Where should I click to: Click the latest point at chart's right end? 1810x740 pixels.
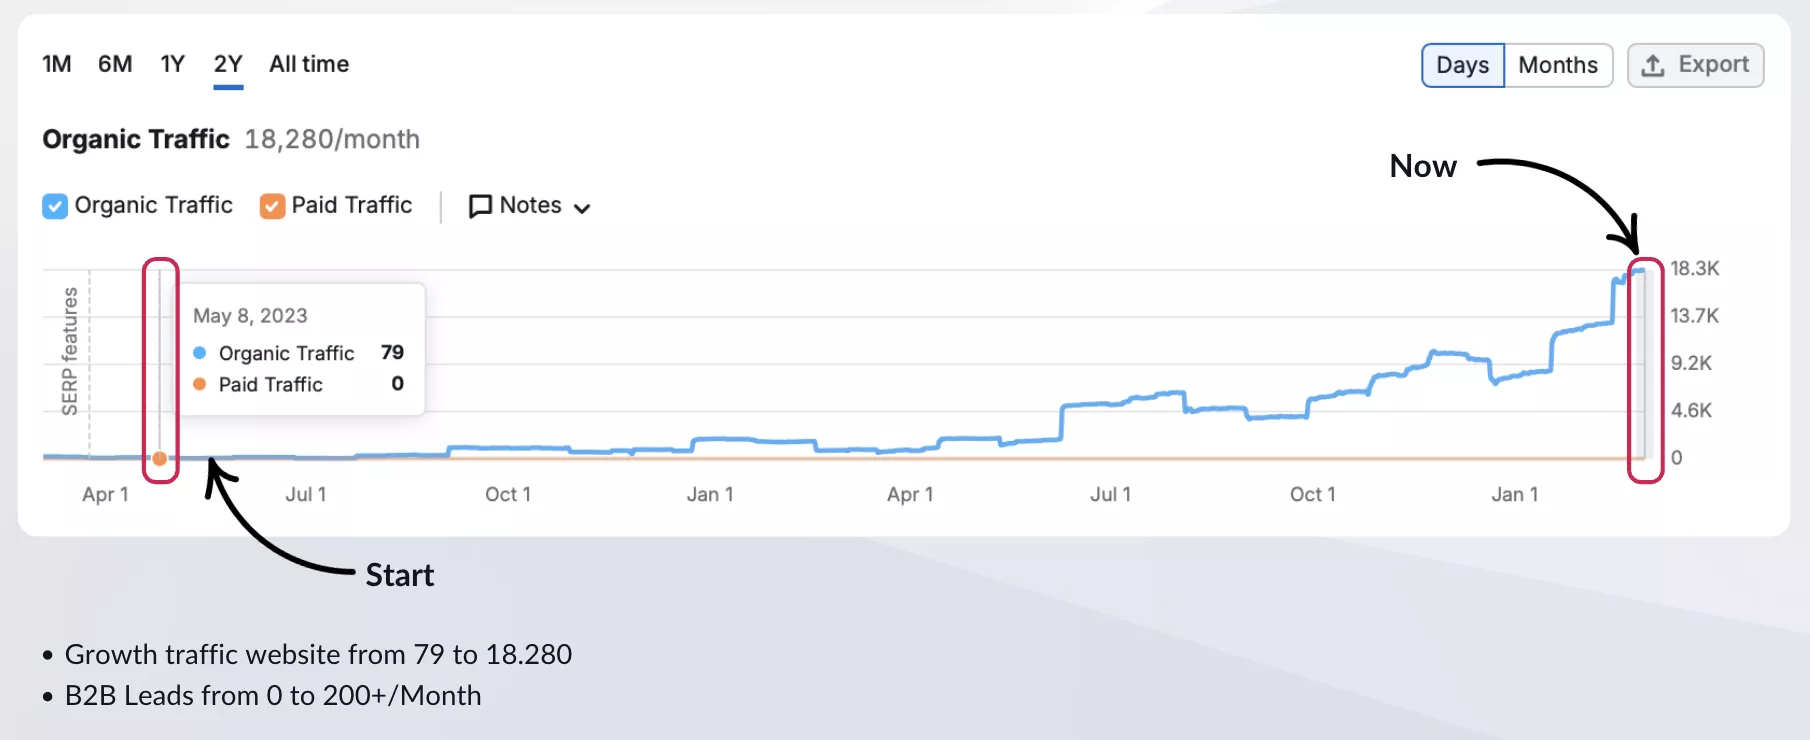[x=1641, y=270]
